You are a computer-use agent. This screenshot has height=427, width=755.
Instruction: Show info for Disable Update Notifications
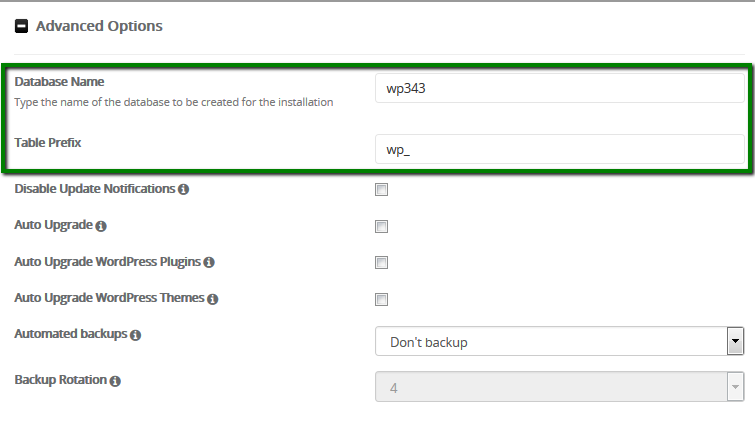coord(183,189)
